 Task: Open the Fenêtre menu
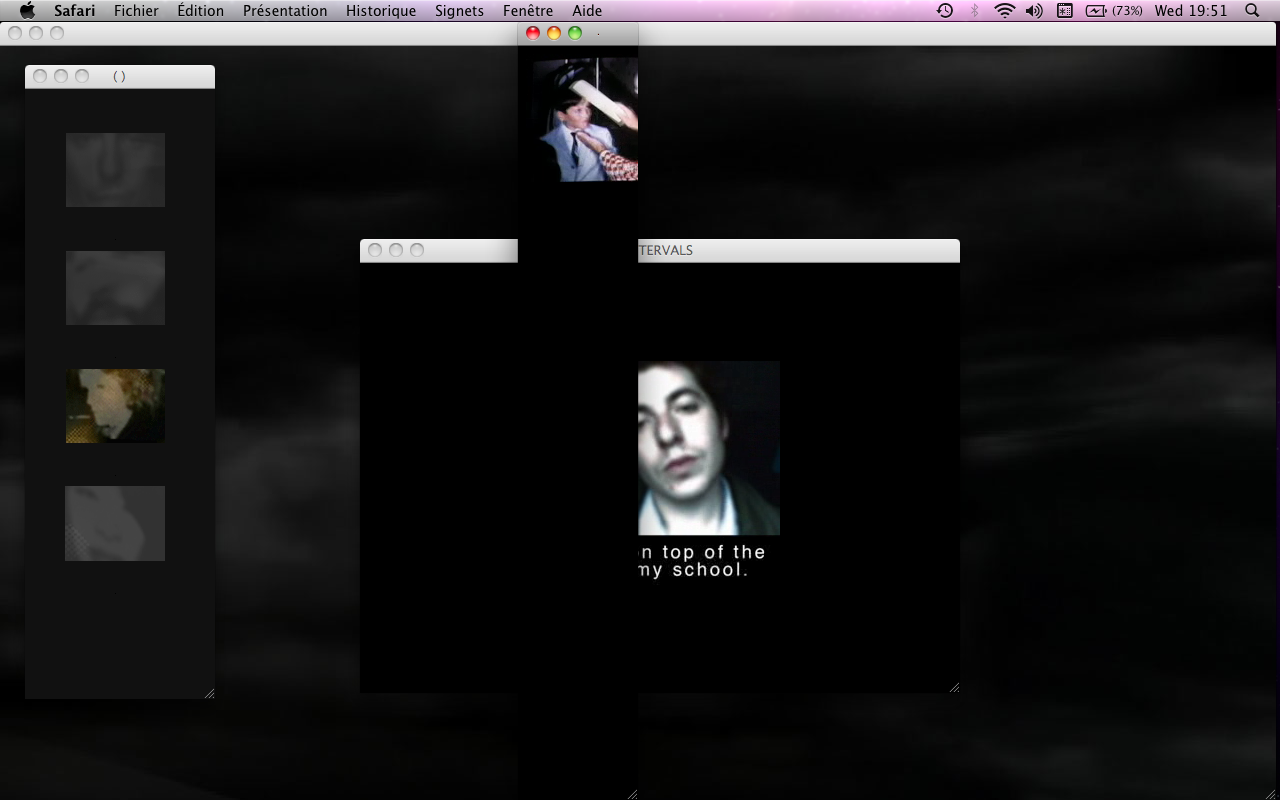528,11
